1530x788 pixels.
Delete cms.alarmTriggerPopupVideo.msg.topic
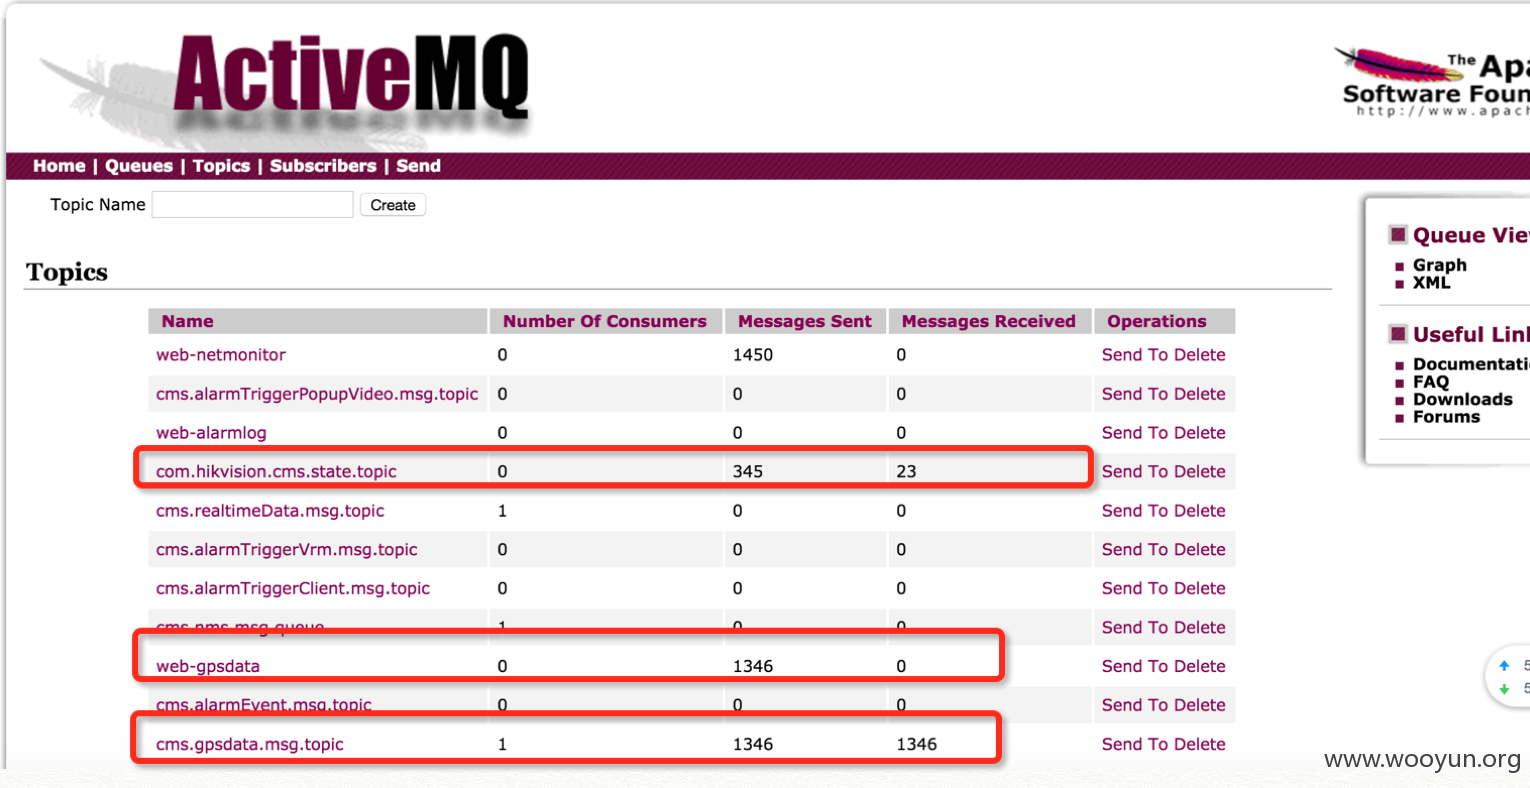point(1200,394)
